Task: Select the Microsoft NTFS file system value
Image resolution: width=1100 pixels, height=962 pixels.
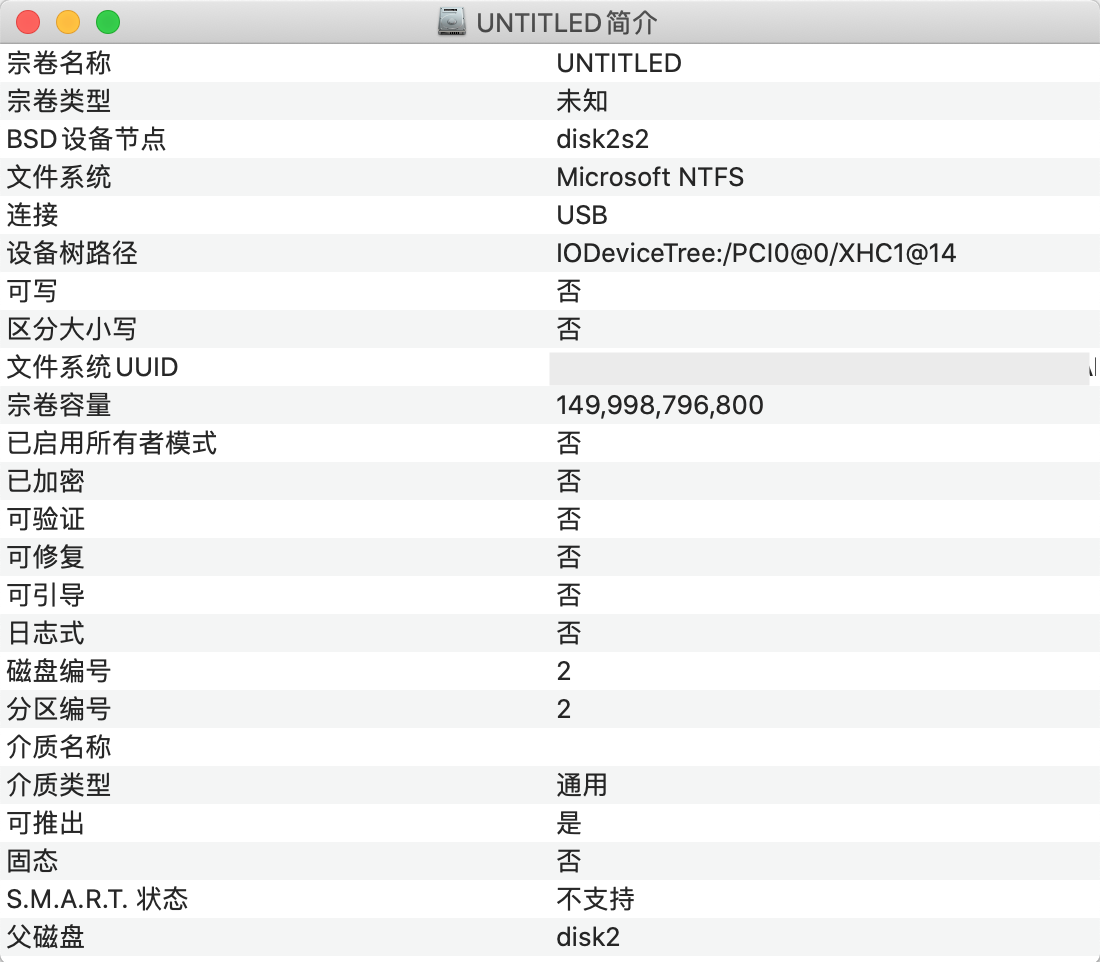Action: pos(650,177)
